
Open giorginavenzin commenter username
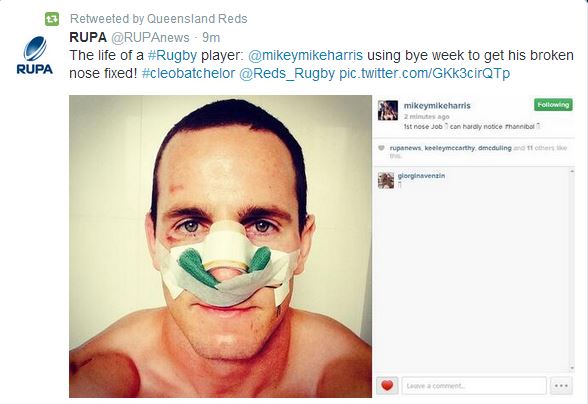point(421,176)
